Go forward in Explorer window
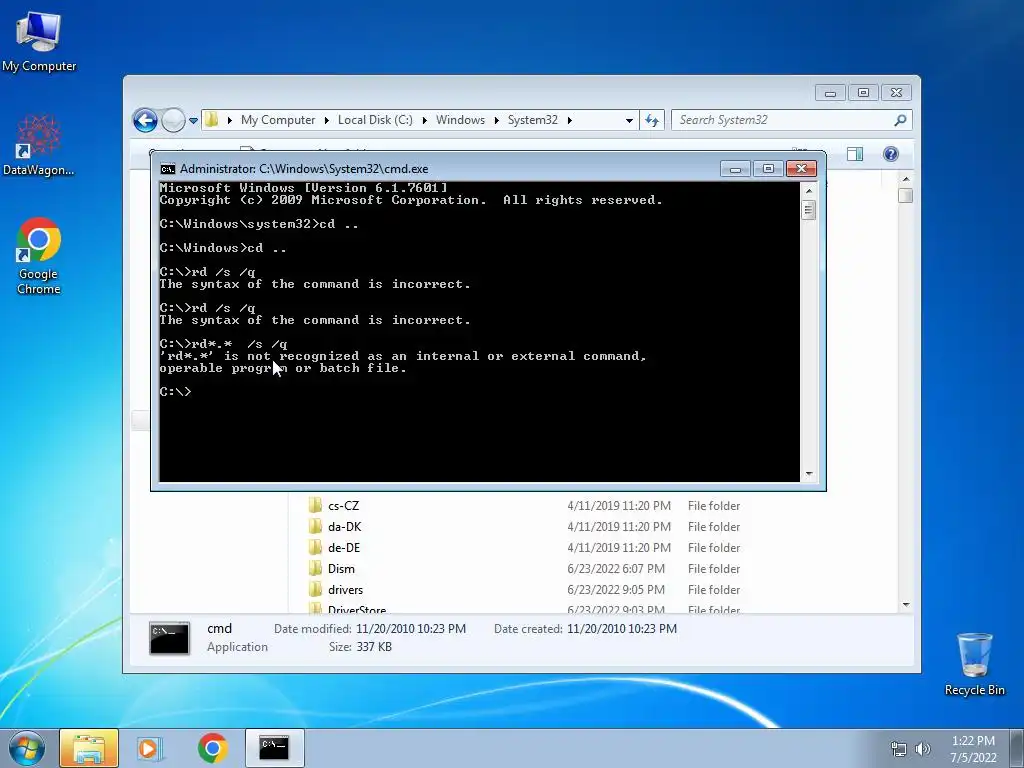This screenshot has height=768, width=1024. coord(173,120)
